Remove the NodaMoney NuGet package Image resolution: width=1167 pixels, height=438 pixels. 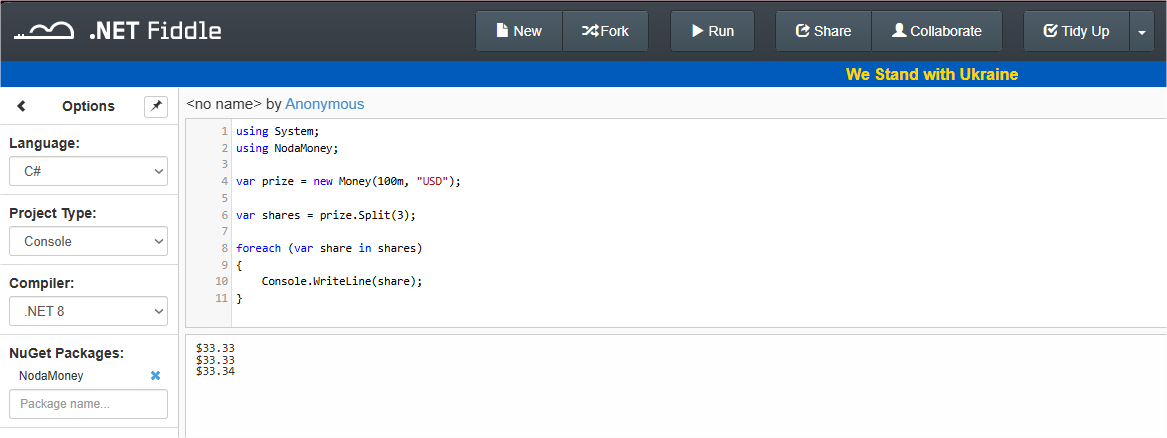tap(156, 376)
